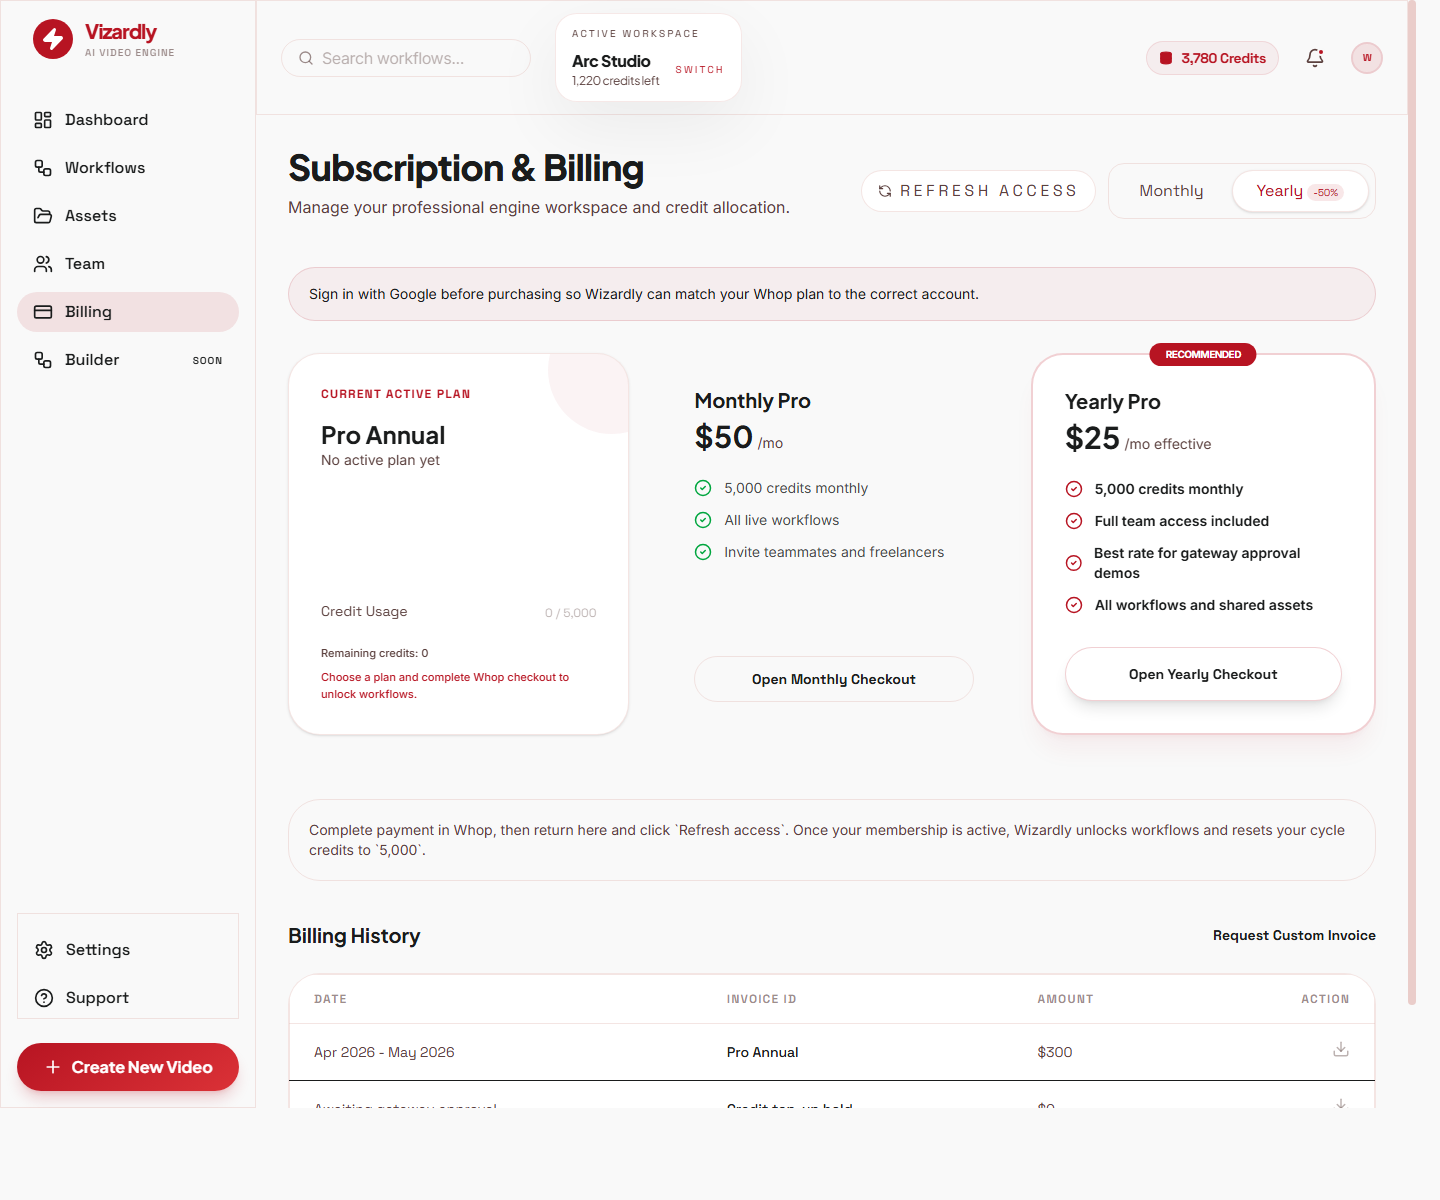Click the Support help icon
The width and height of the screenshot is (1440, 1200).
44,998
